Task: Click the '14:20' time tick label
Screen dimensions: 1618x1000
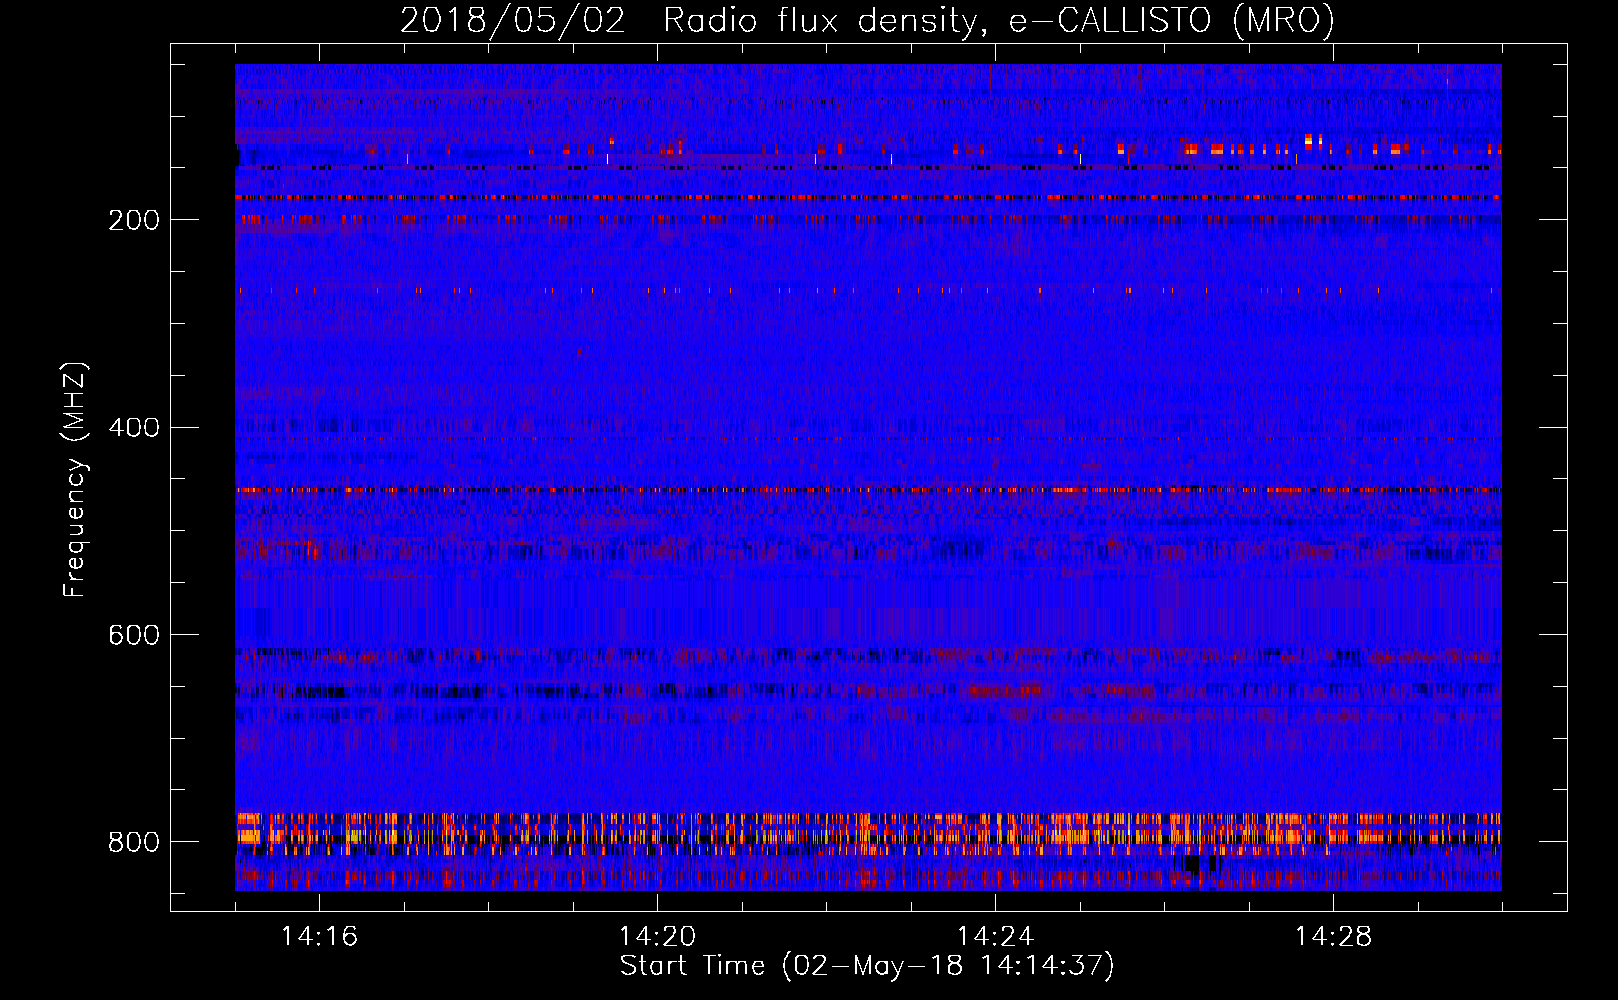Action: pos(657,937)
